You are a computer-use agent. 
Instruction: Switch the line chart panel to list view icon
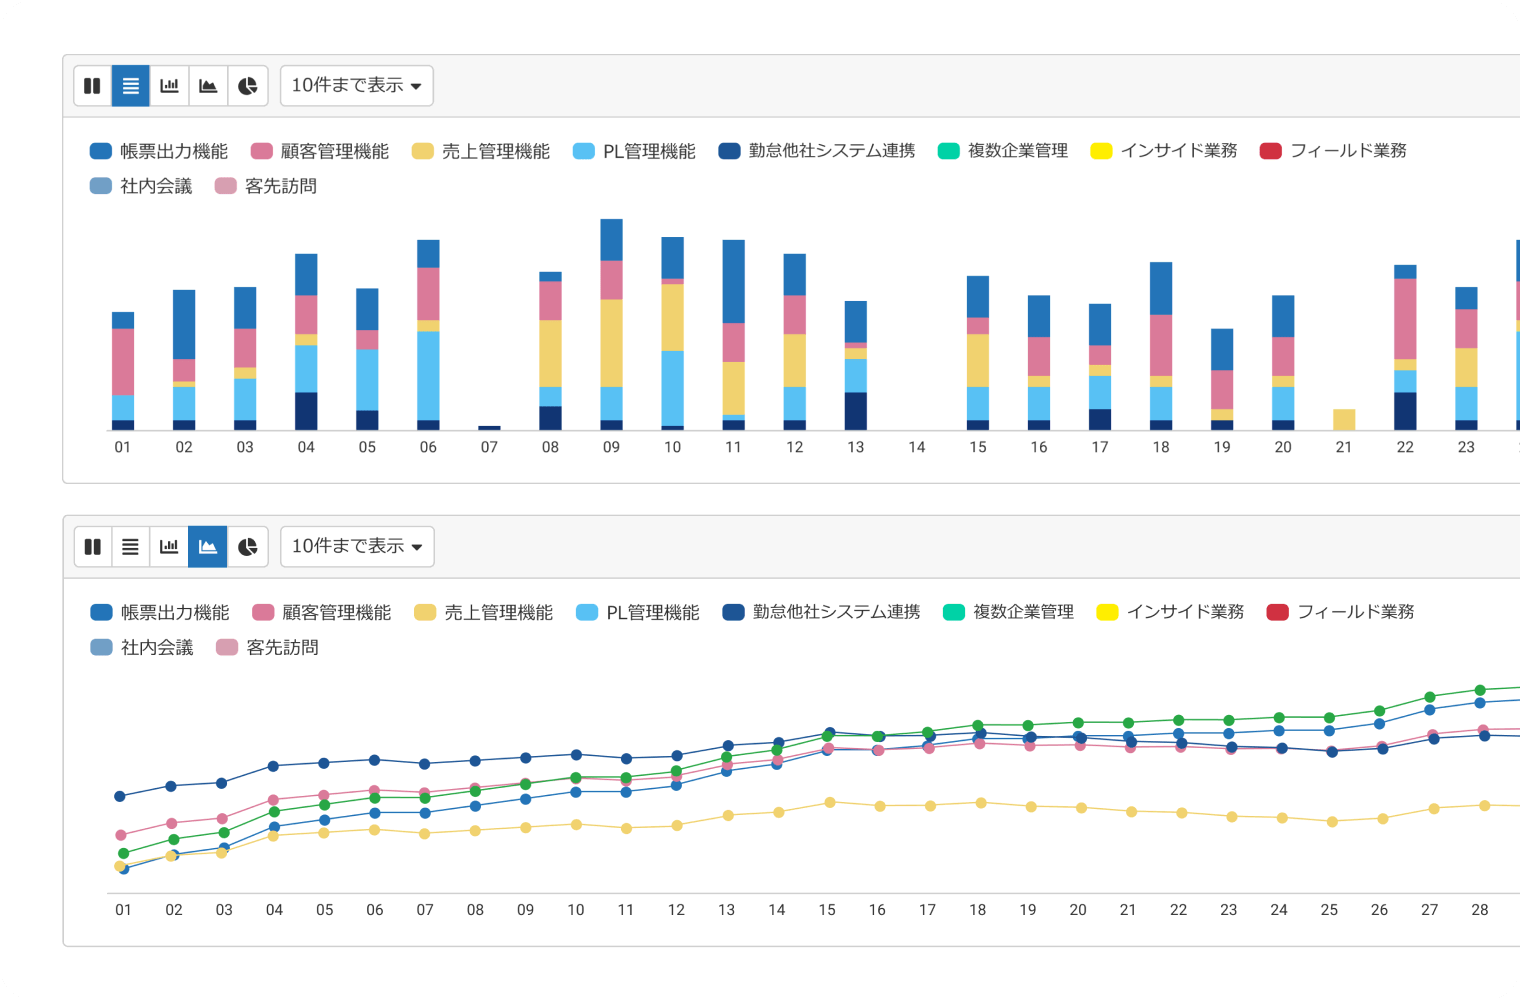131,547
